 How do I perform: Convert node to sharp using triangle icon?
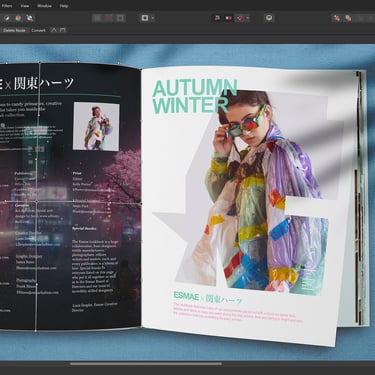click(54, 30)
